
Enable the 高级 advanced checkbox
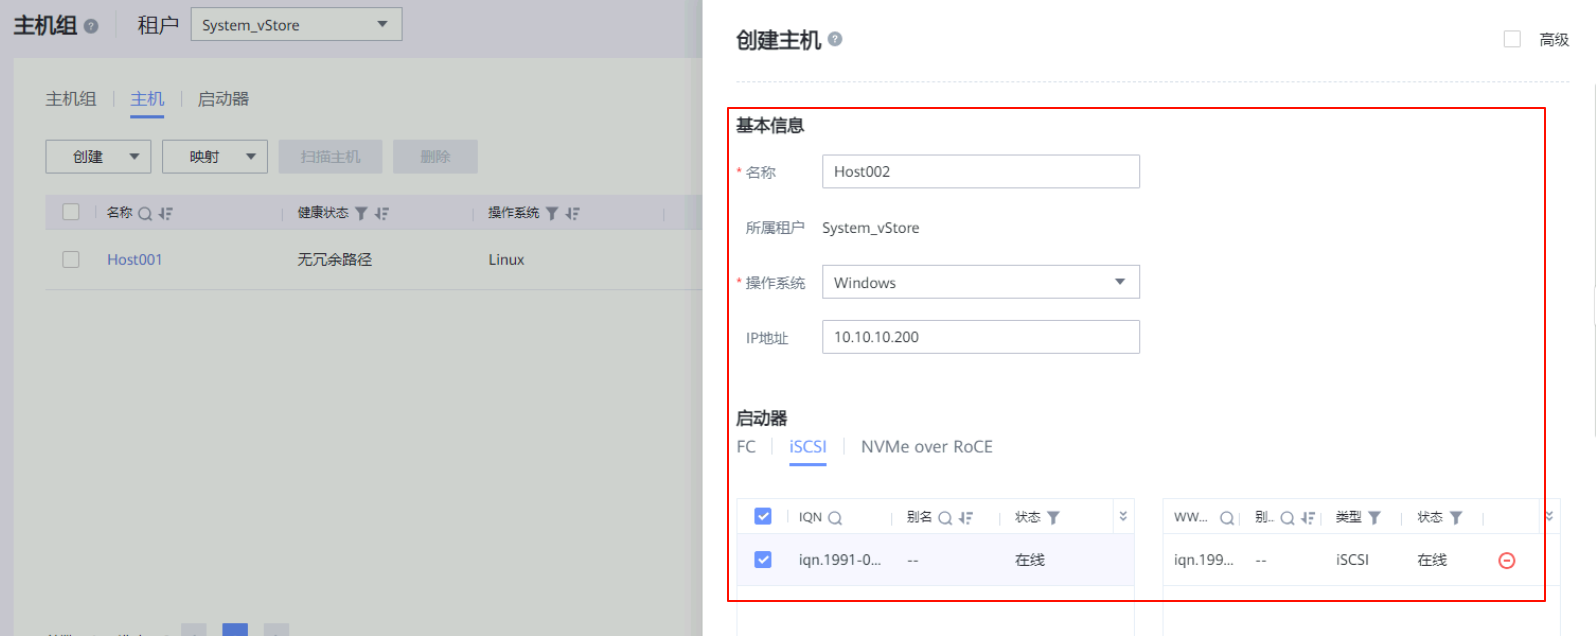point(1512,39)
